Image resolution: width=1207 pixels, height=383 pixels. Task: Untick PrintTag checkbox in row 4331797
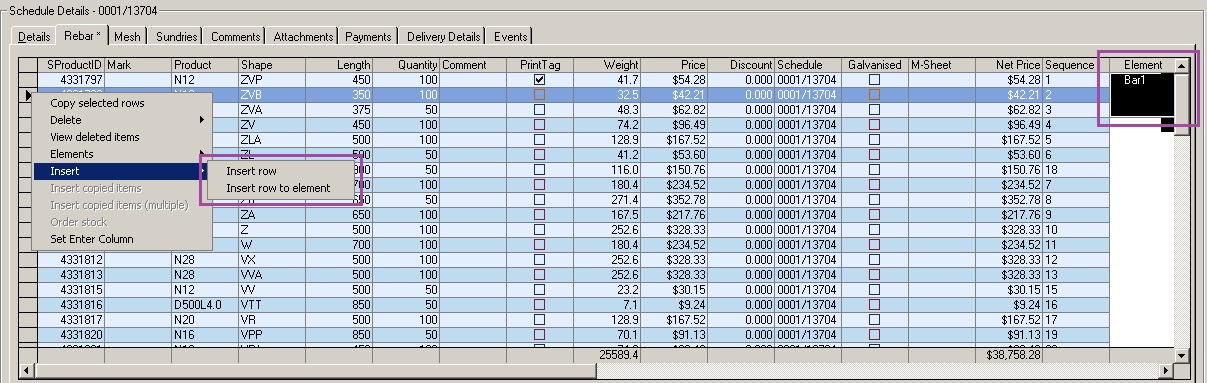point(540,79)
